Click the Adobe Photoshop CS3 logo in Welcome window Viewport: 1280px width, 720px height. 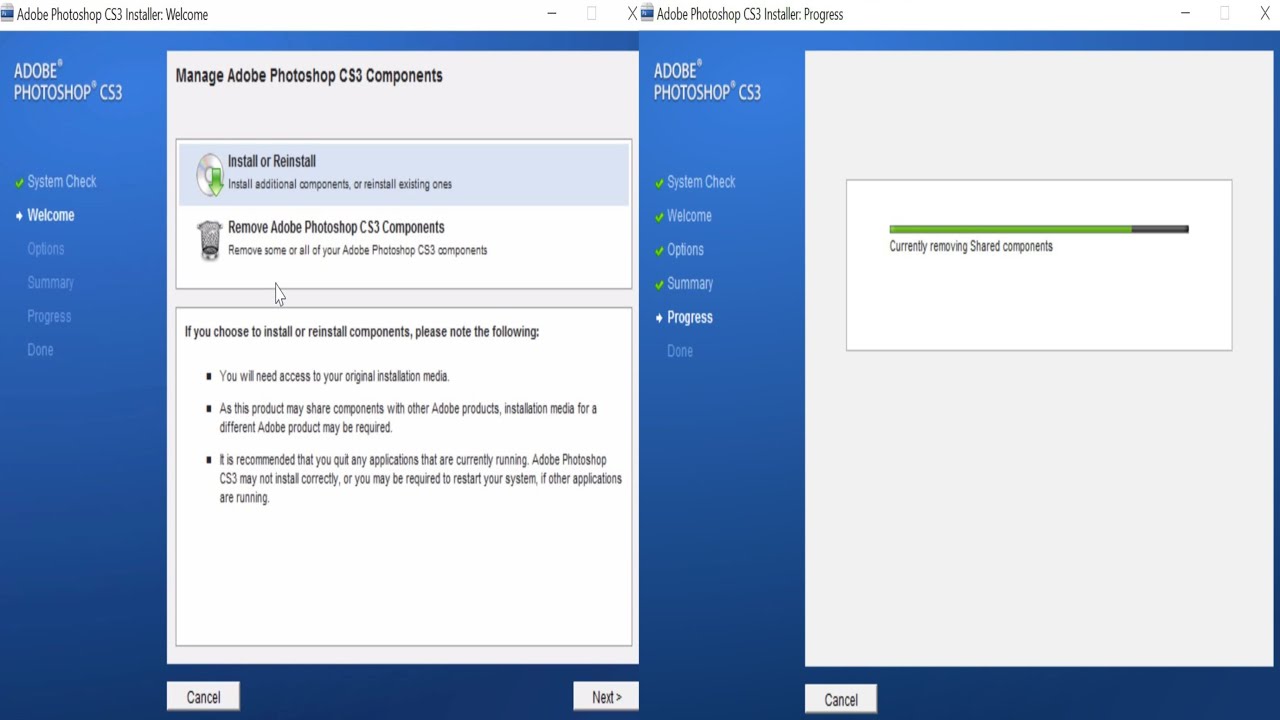68,81
